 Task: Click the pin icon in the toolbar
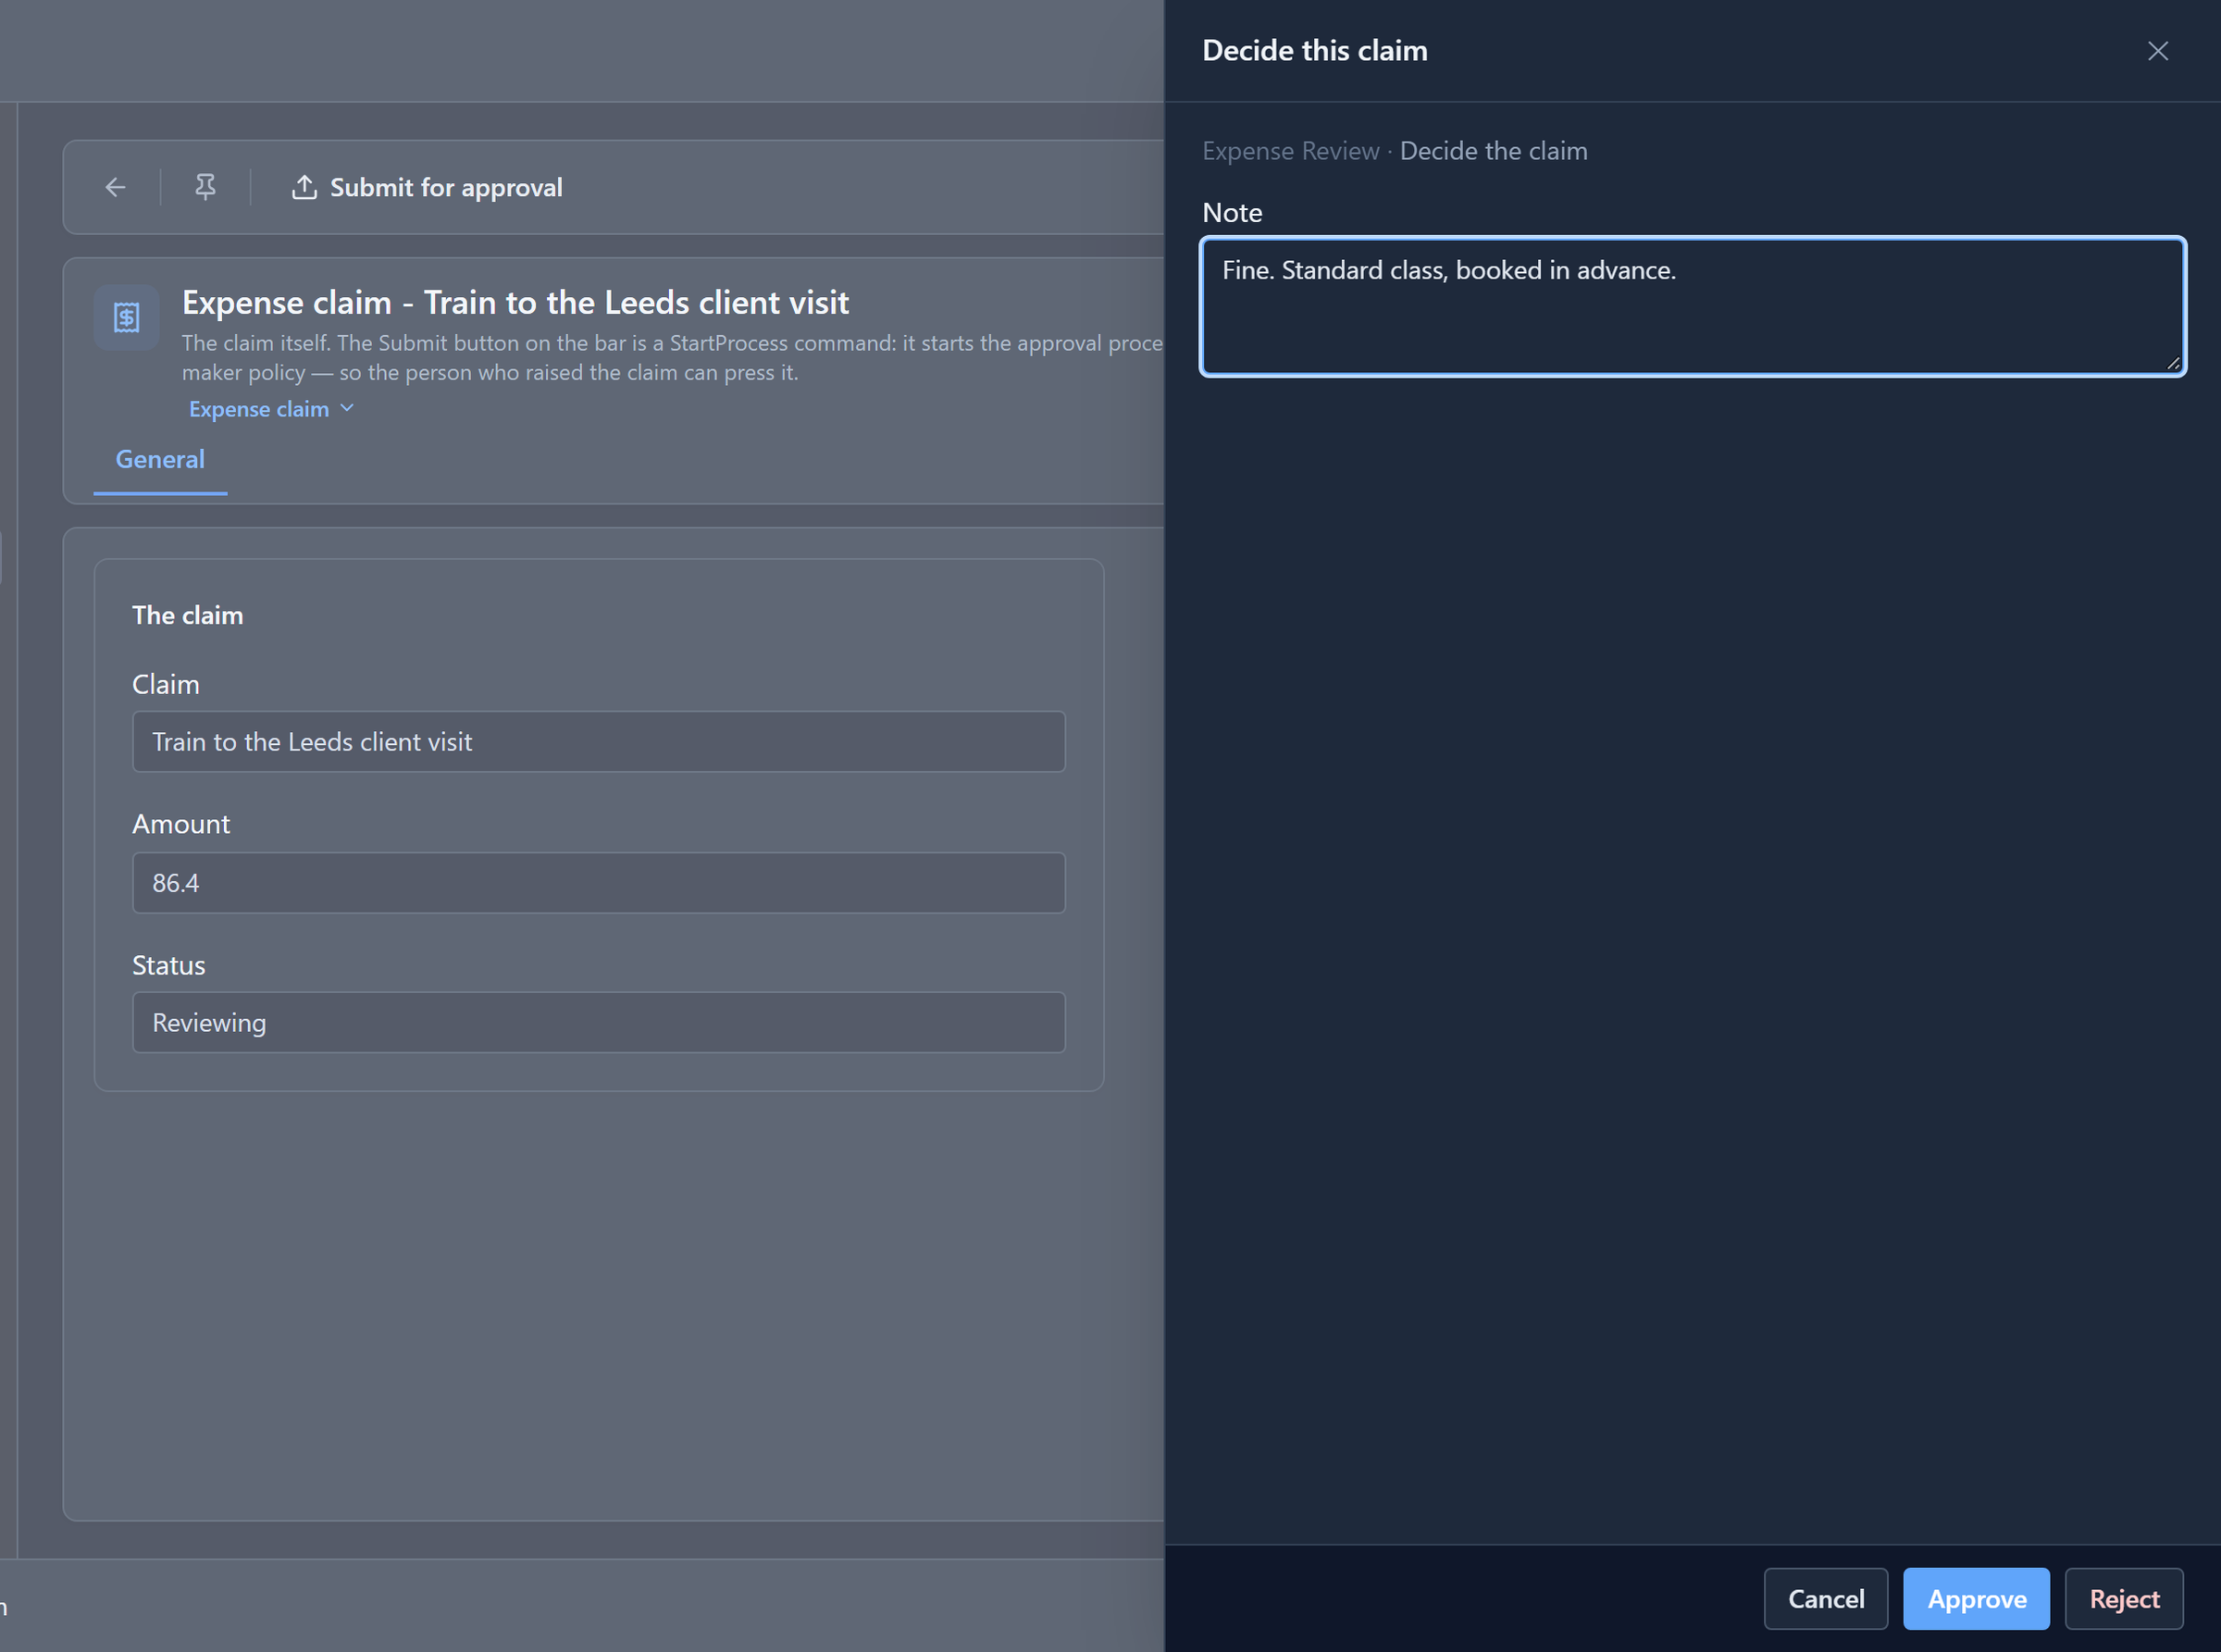coord(205,187)
